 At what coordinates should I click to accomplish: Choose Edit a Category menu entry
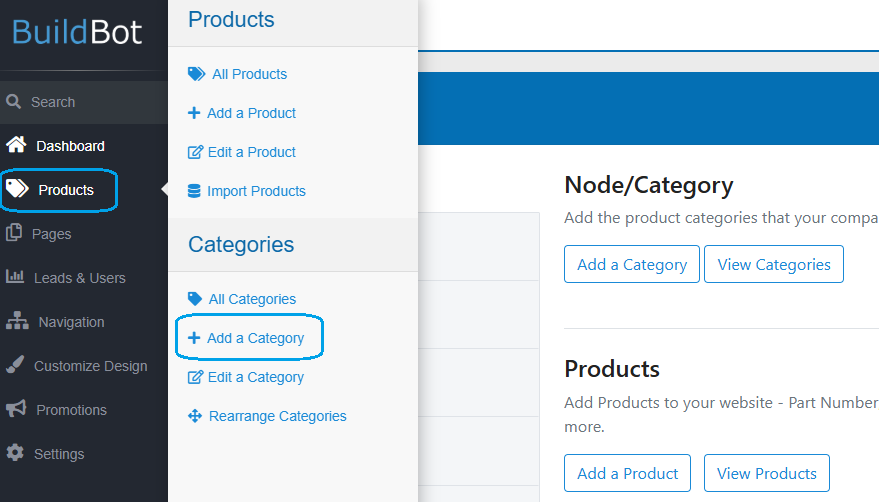pos(246,377)
